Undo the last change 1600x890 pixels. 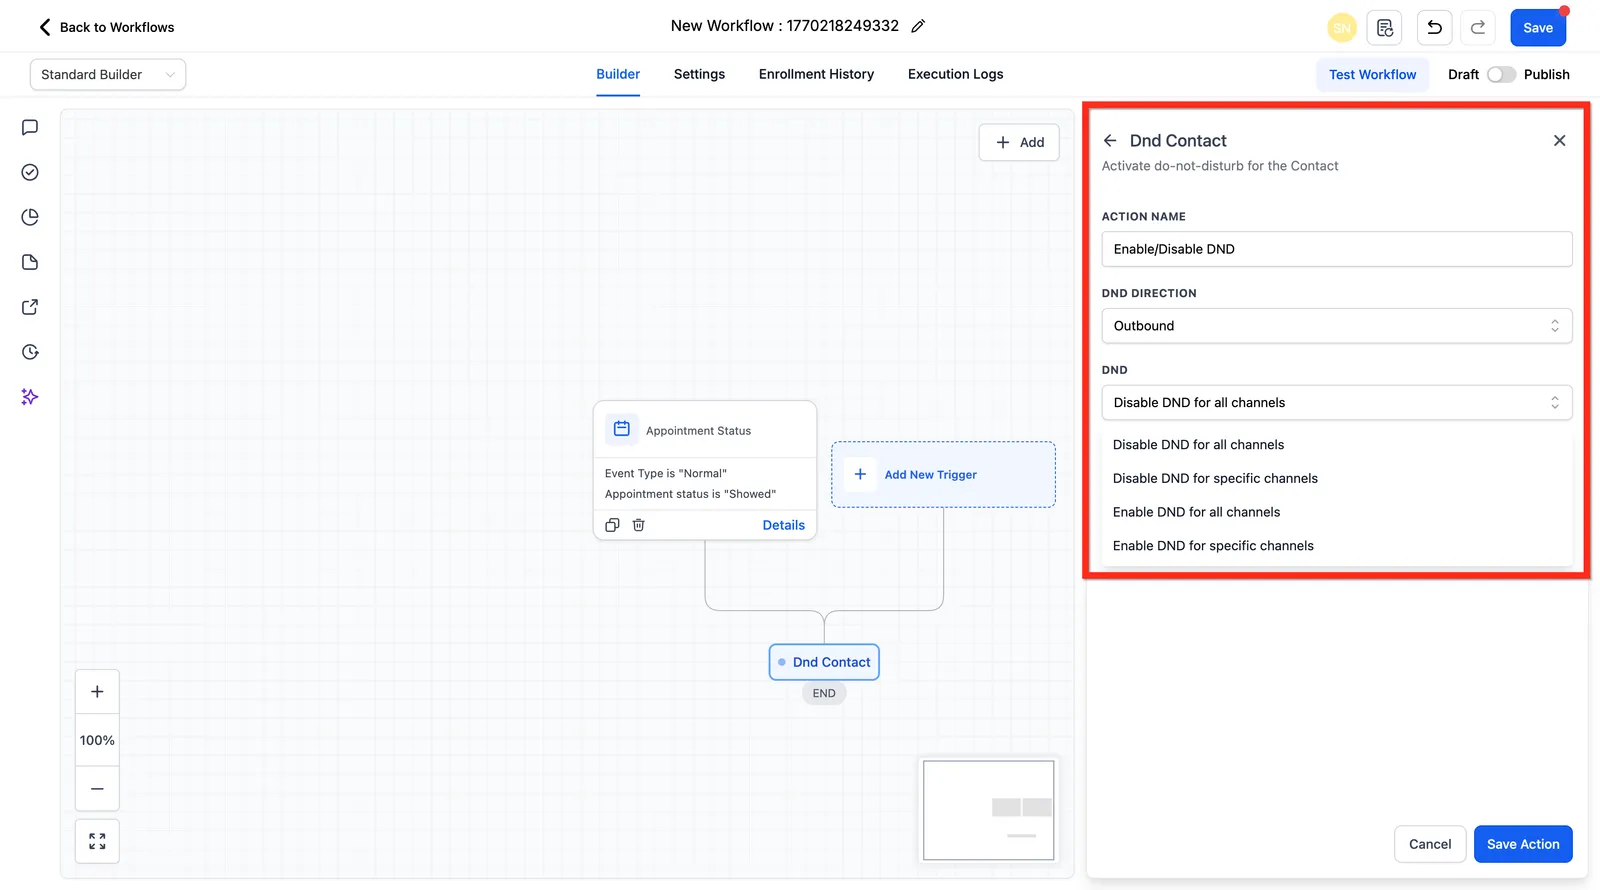(1434, 28)
